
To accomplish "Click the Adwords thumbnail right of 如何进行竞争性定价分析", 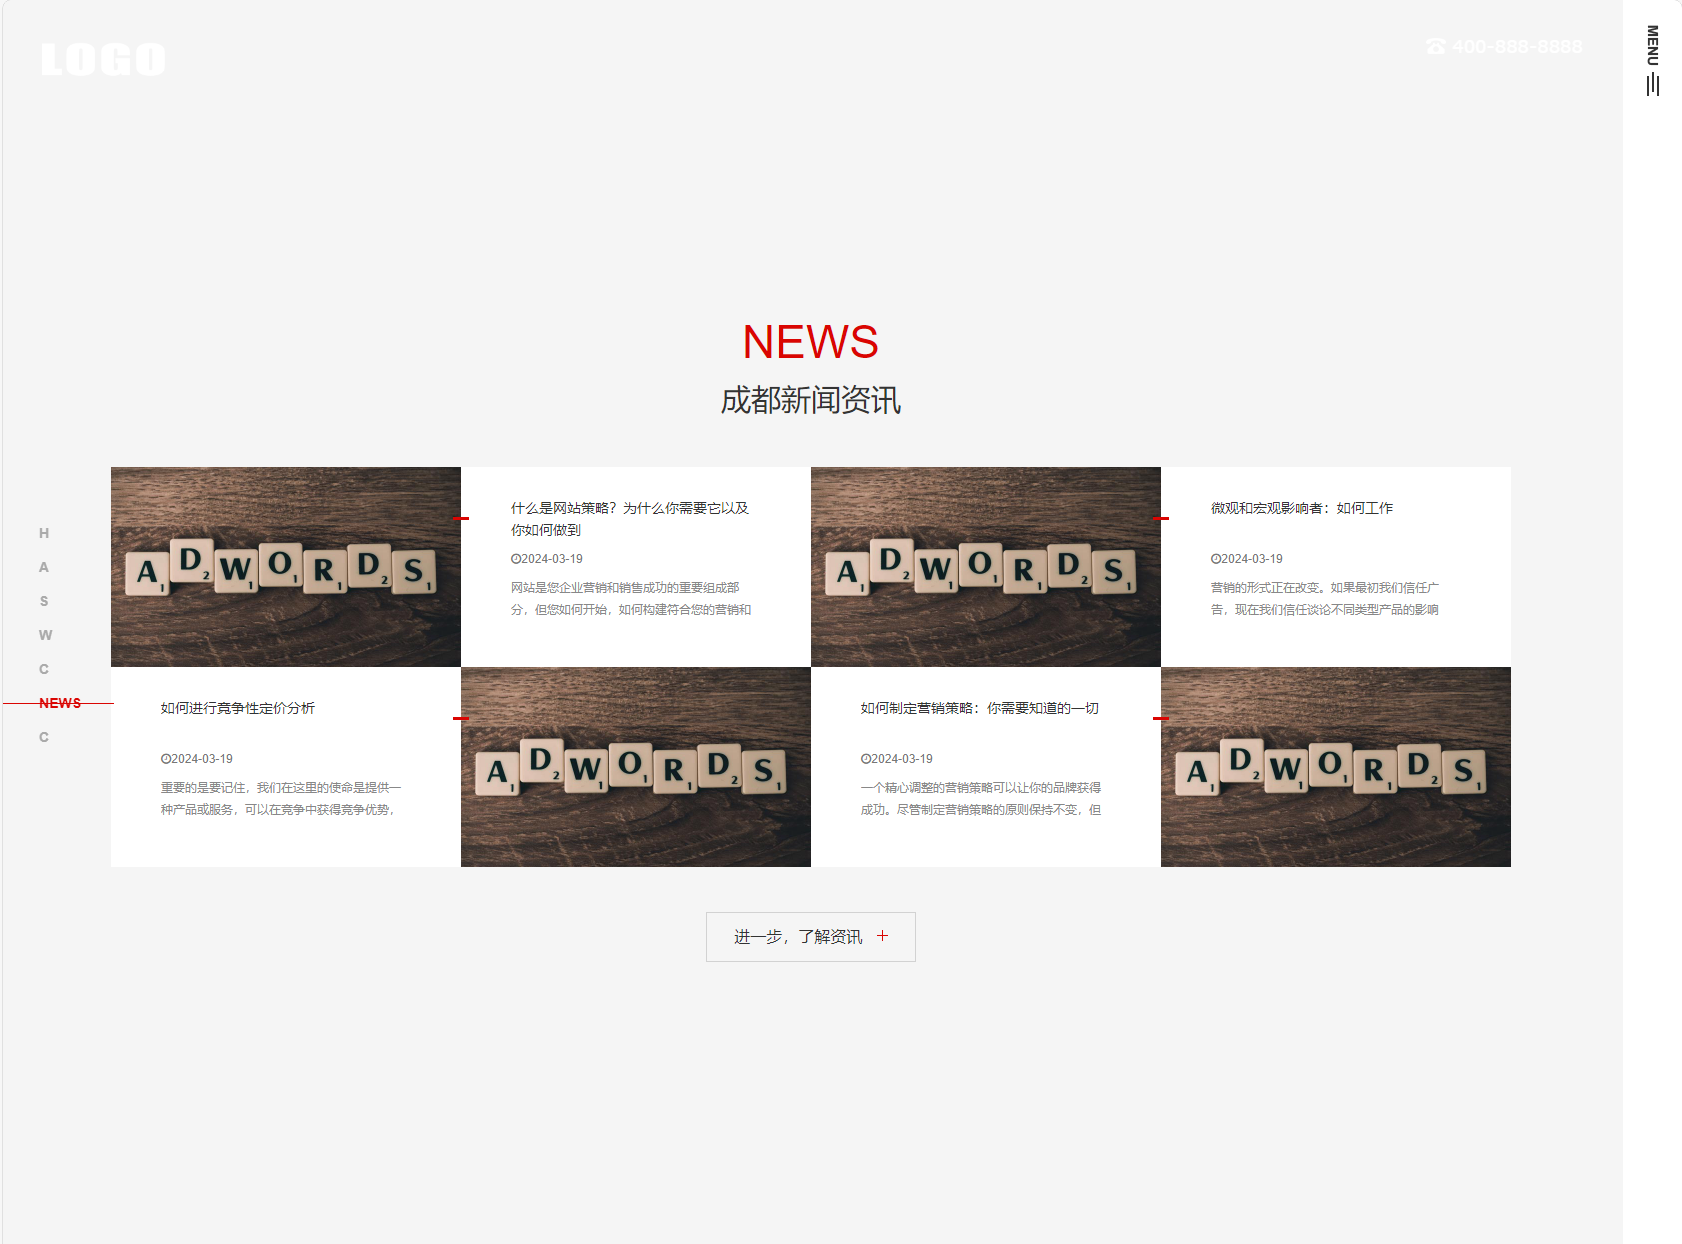I will 636,767.
